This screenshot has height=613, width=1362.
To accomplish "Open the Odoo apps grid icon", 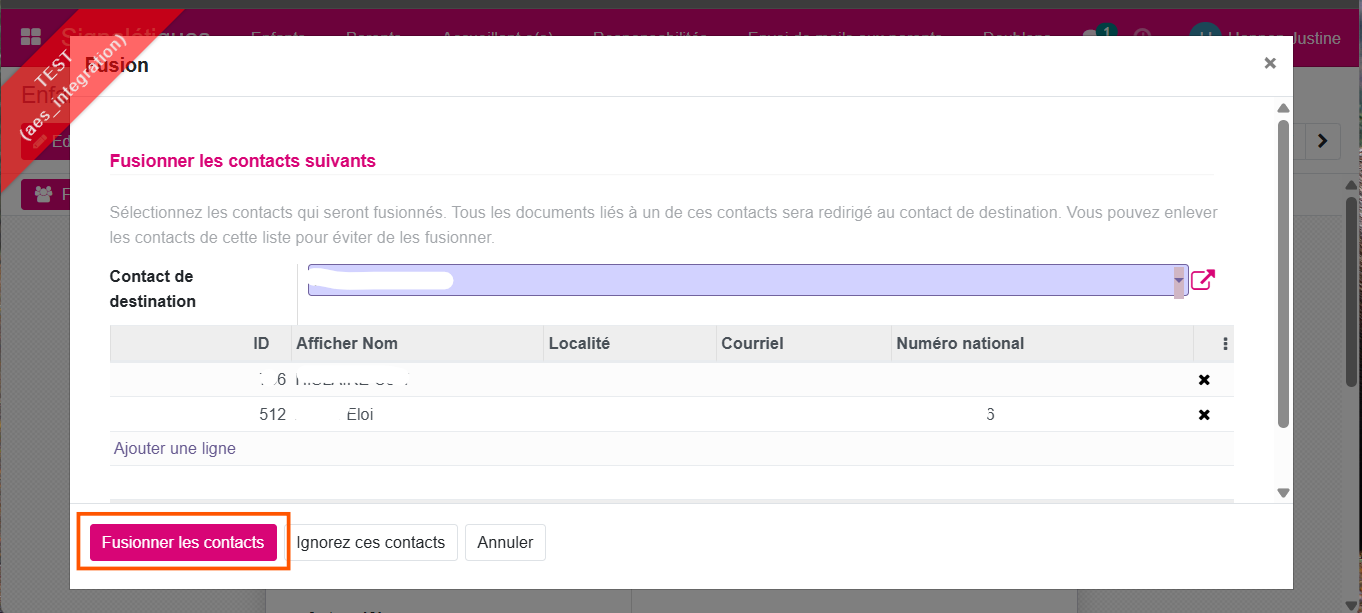I will 33,36.
